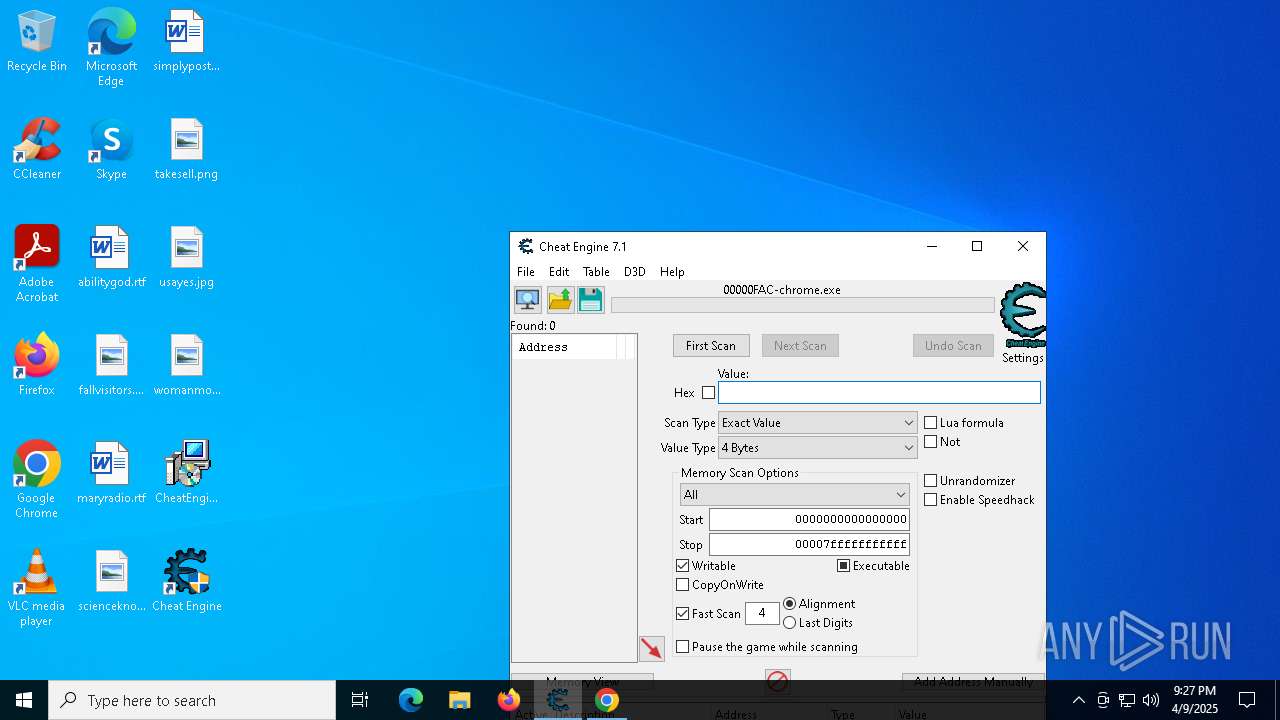This screenshot has width=1280, height=720.
Task: Check Enable Speedhack
Action: [x=931, y=500]
